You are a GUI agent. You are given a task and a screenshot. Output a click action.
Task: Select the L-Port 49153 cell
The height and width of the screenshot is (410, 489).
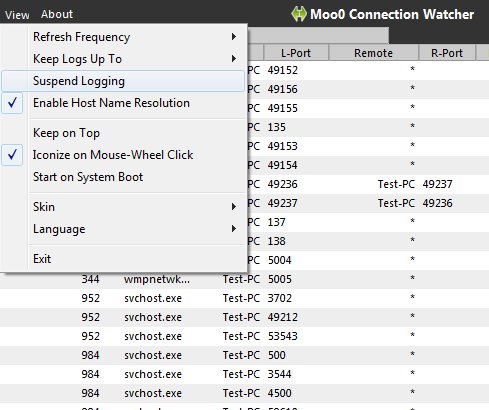pyautogui.click(x=283, y=146)
